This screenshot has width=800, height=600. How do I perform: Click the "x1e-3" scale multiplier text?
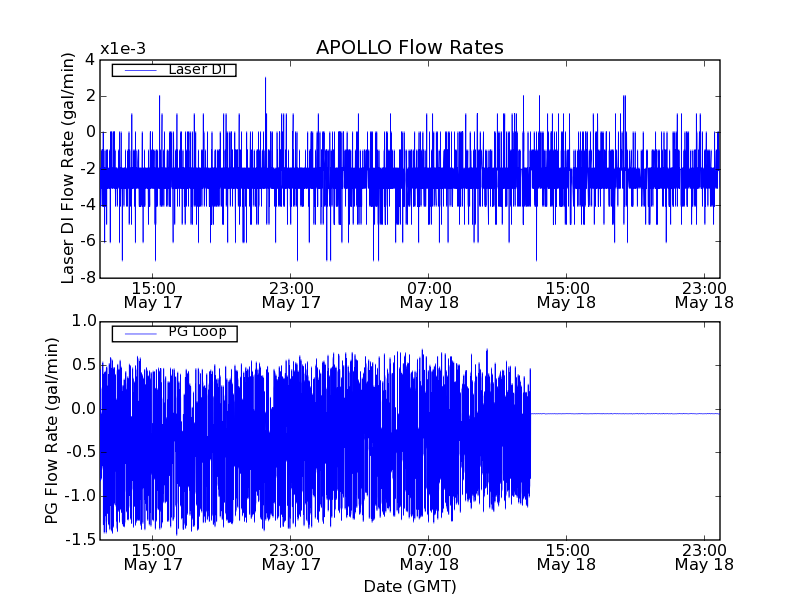pos(123,49)
